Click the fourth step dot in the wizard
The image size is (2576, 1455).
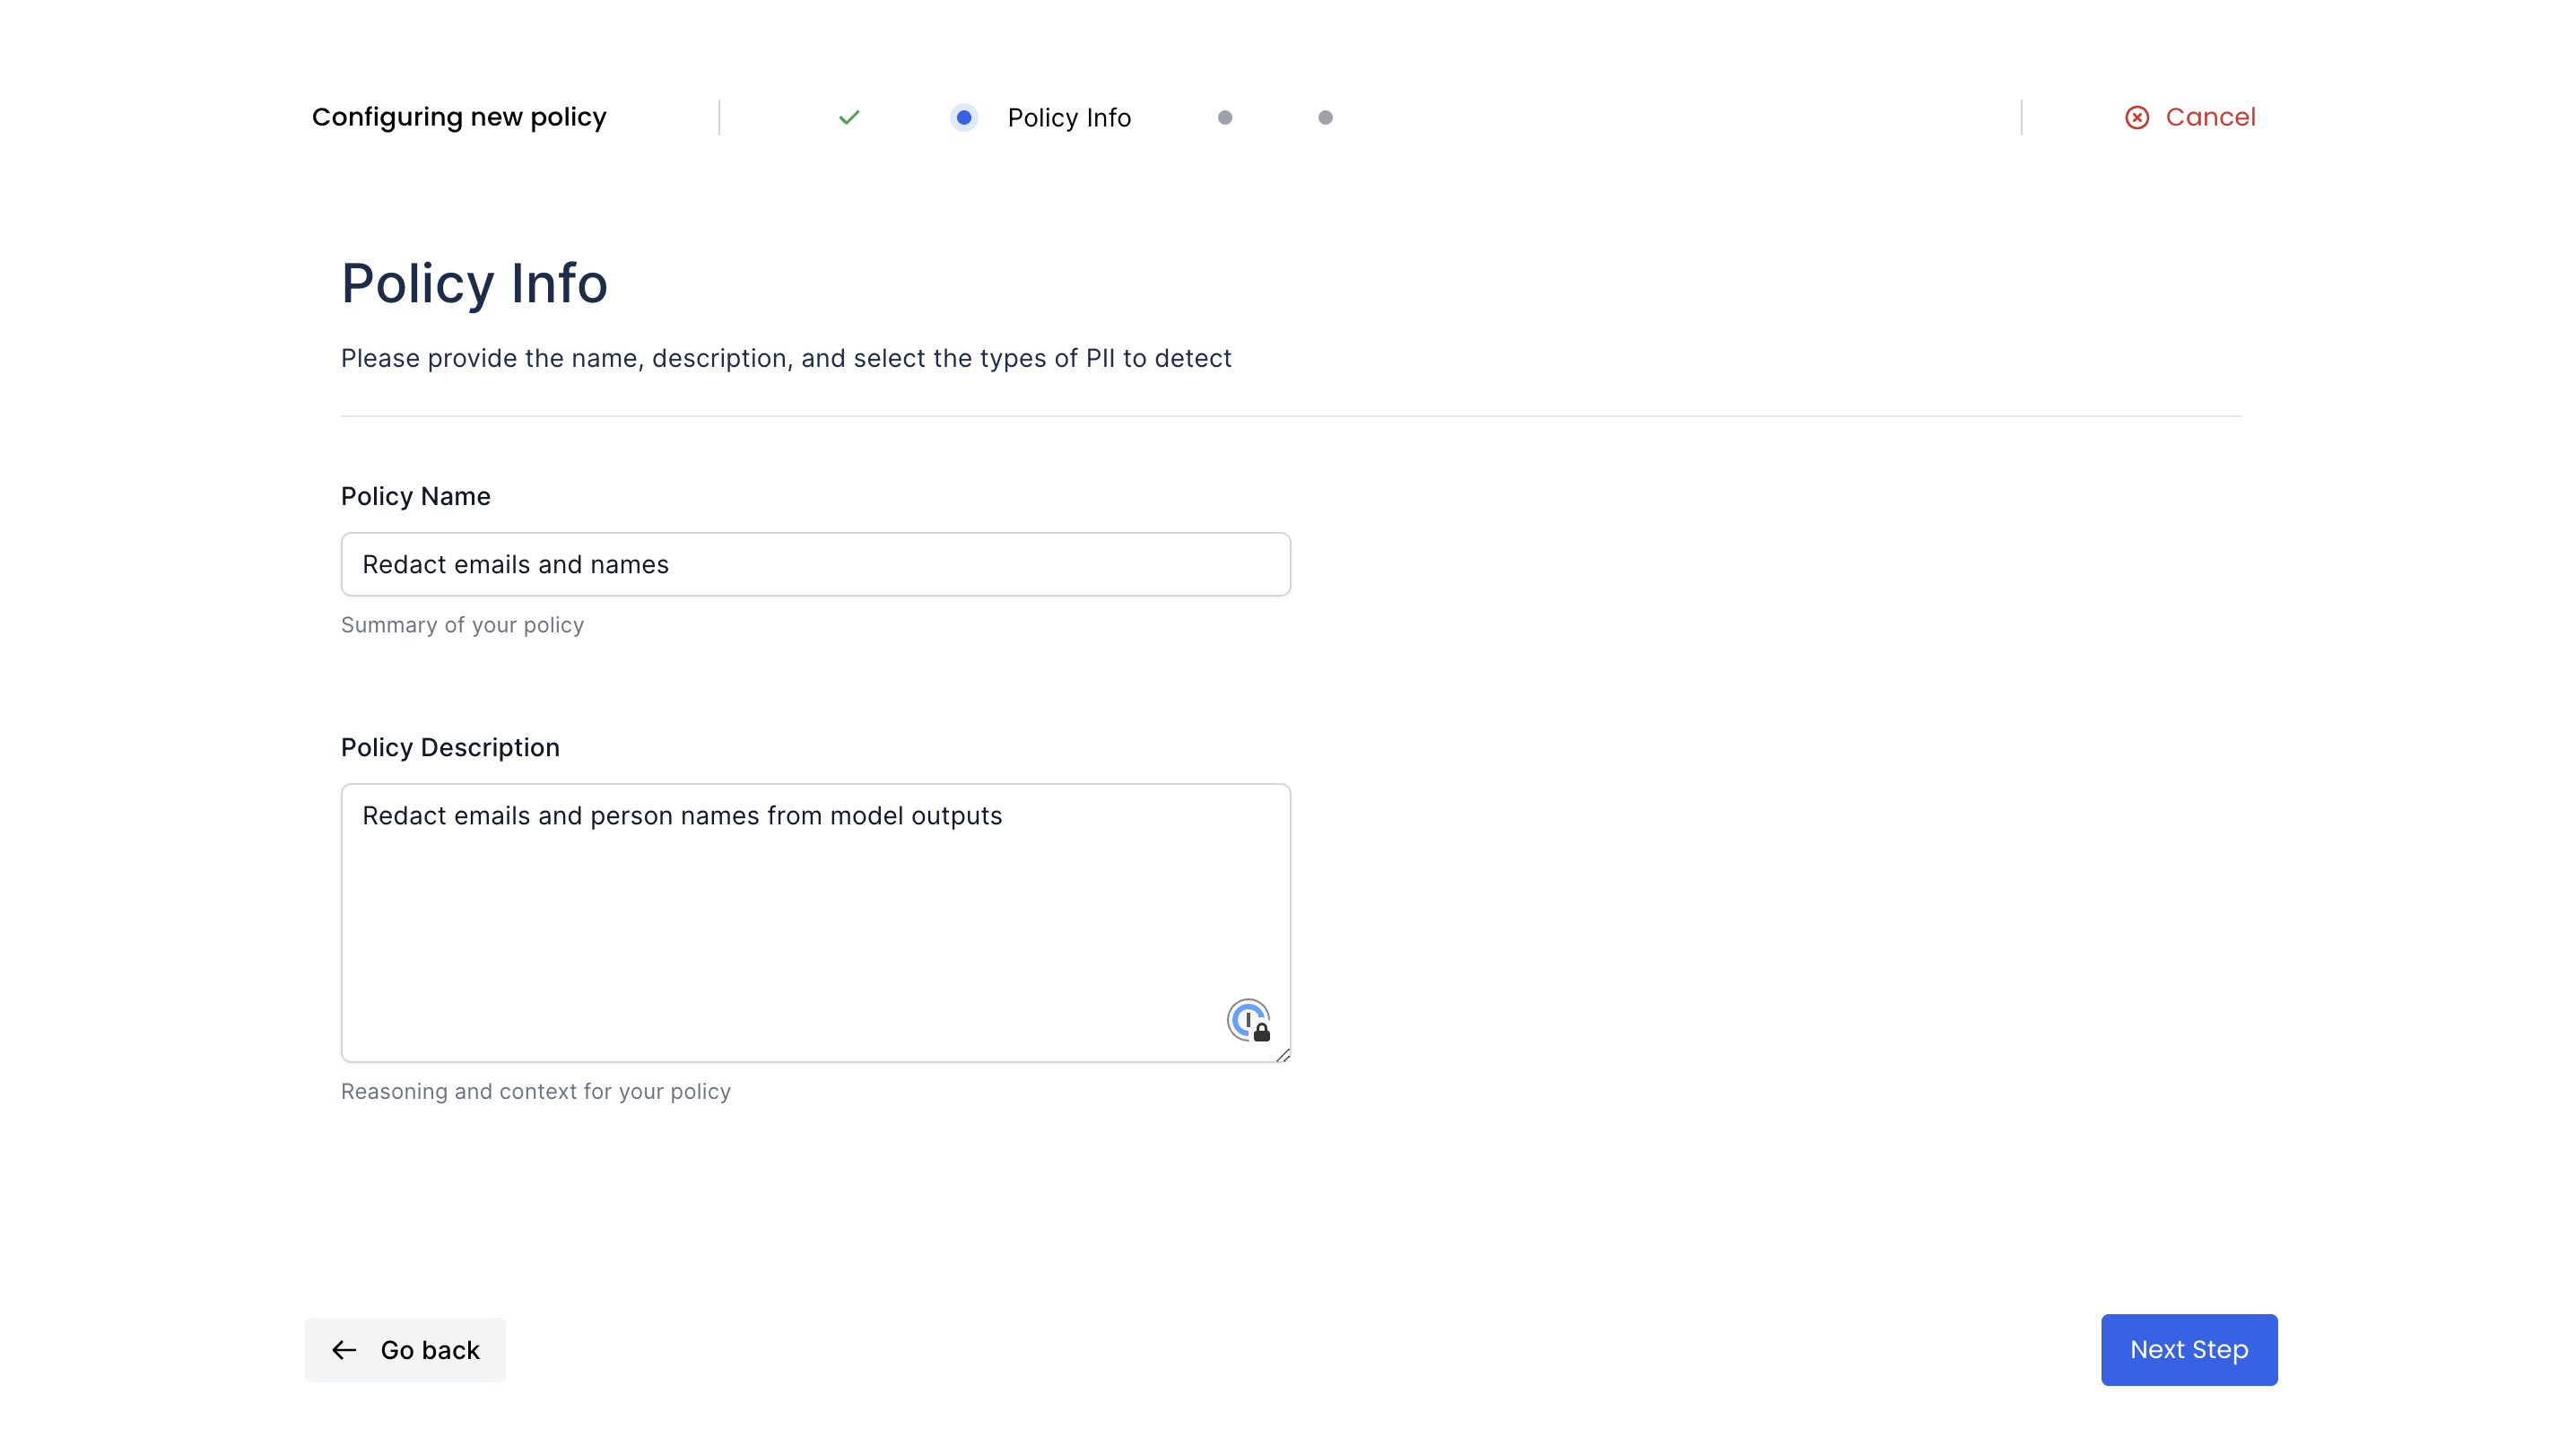(x=1325, y=118)
